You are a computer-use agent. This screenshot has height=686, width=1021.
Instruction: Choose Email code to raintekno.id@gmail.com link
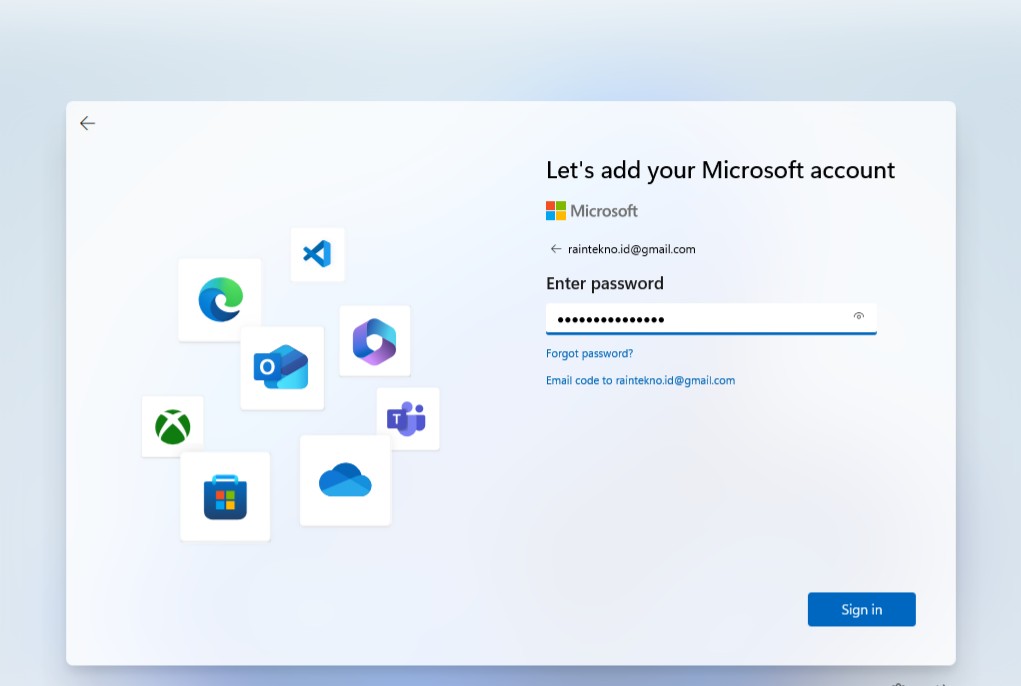point(640,381)
